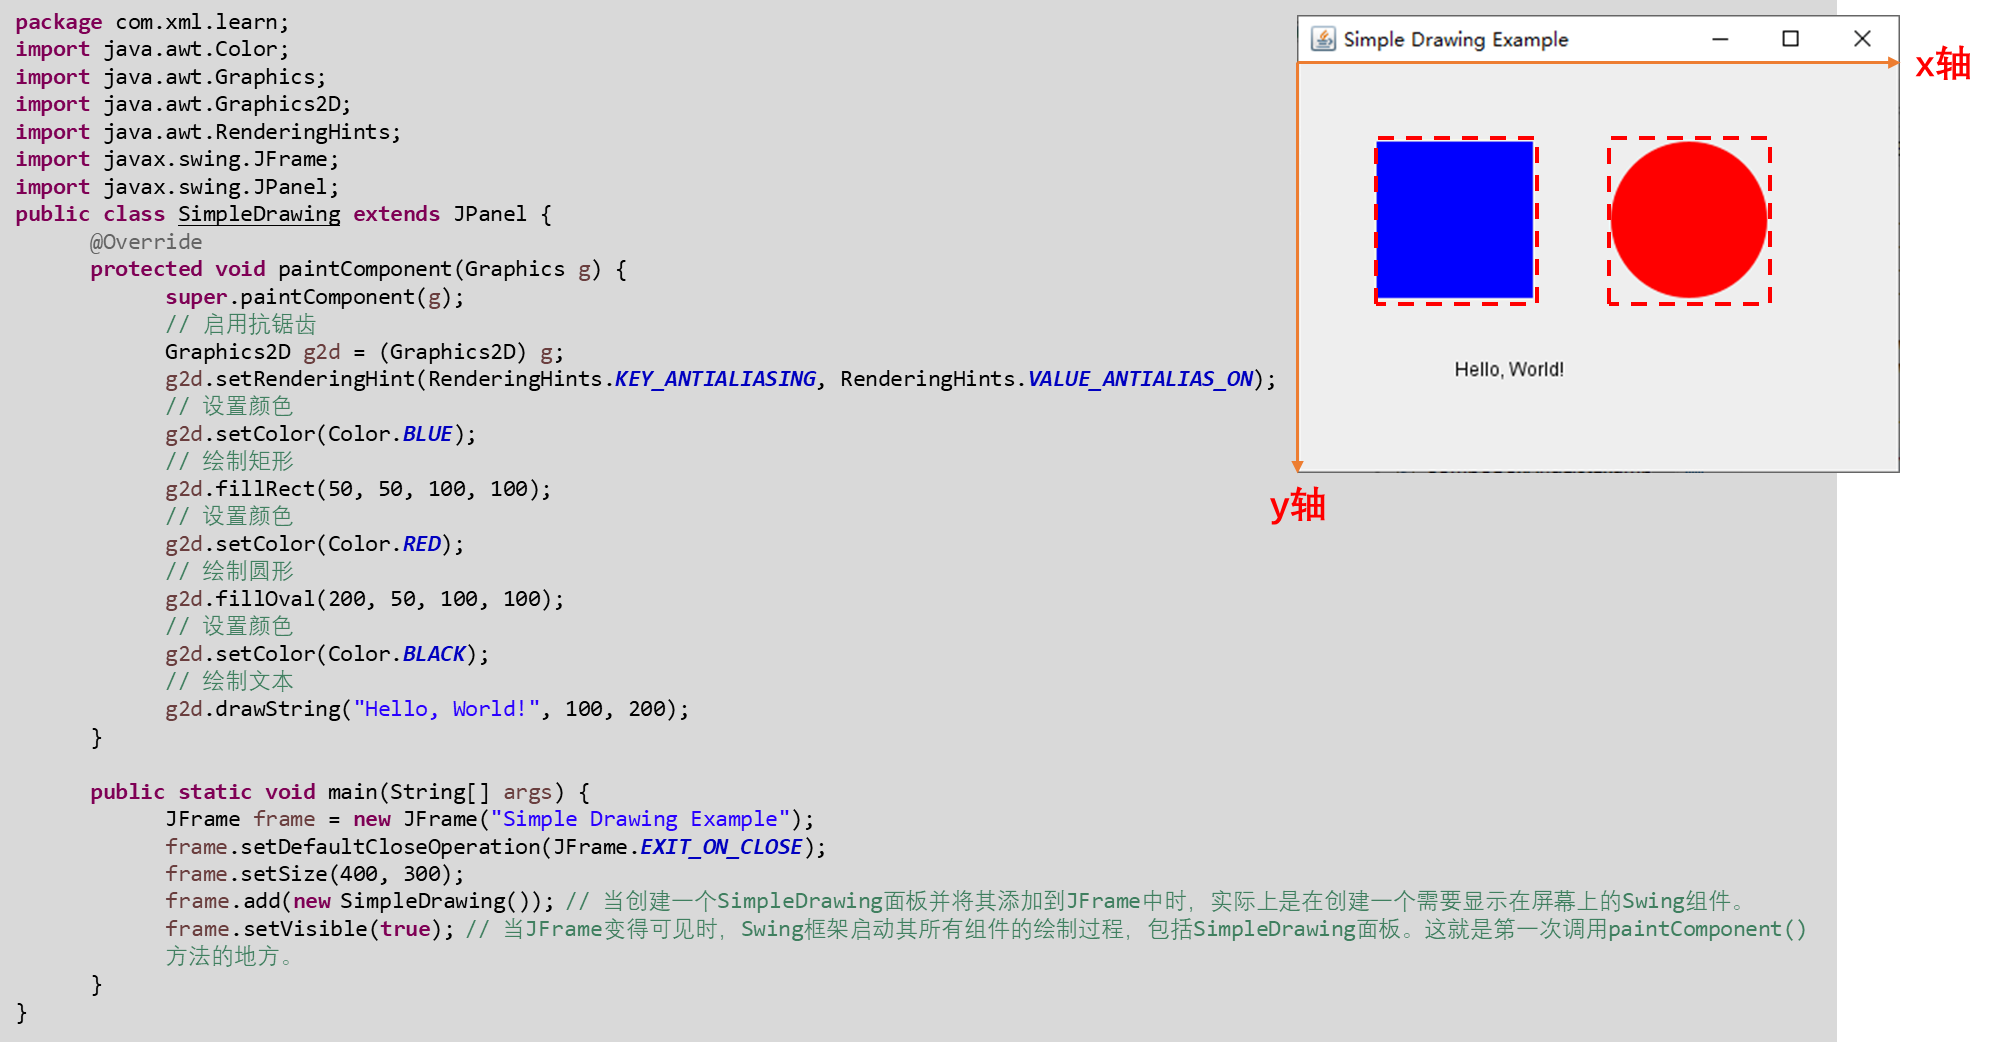Click the paintComponent method declaration
This screenshot has width=1996, height=1042.
pos(359,269)
